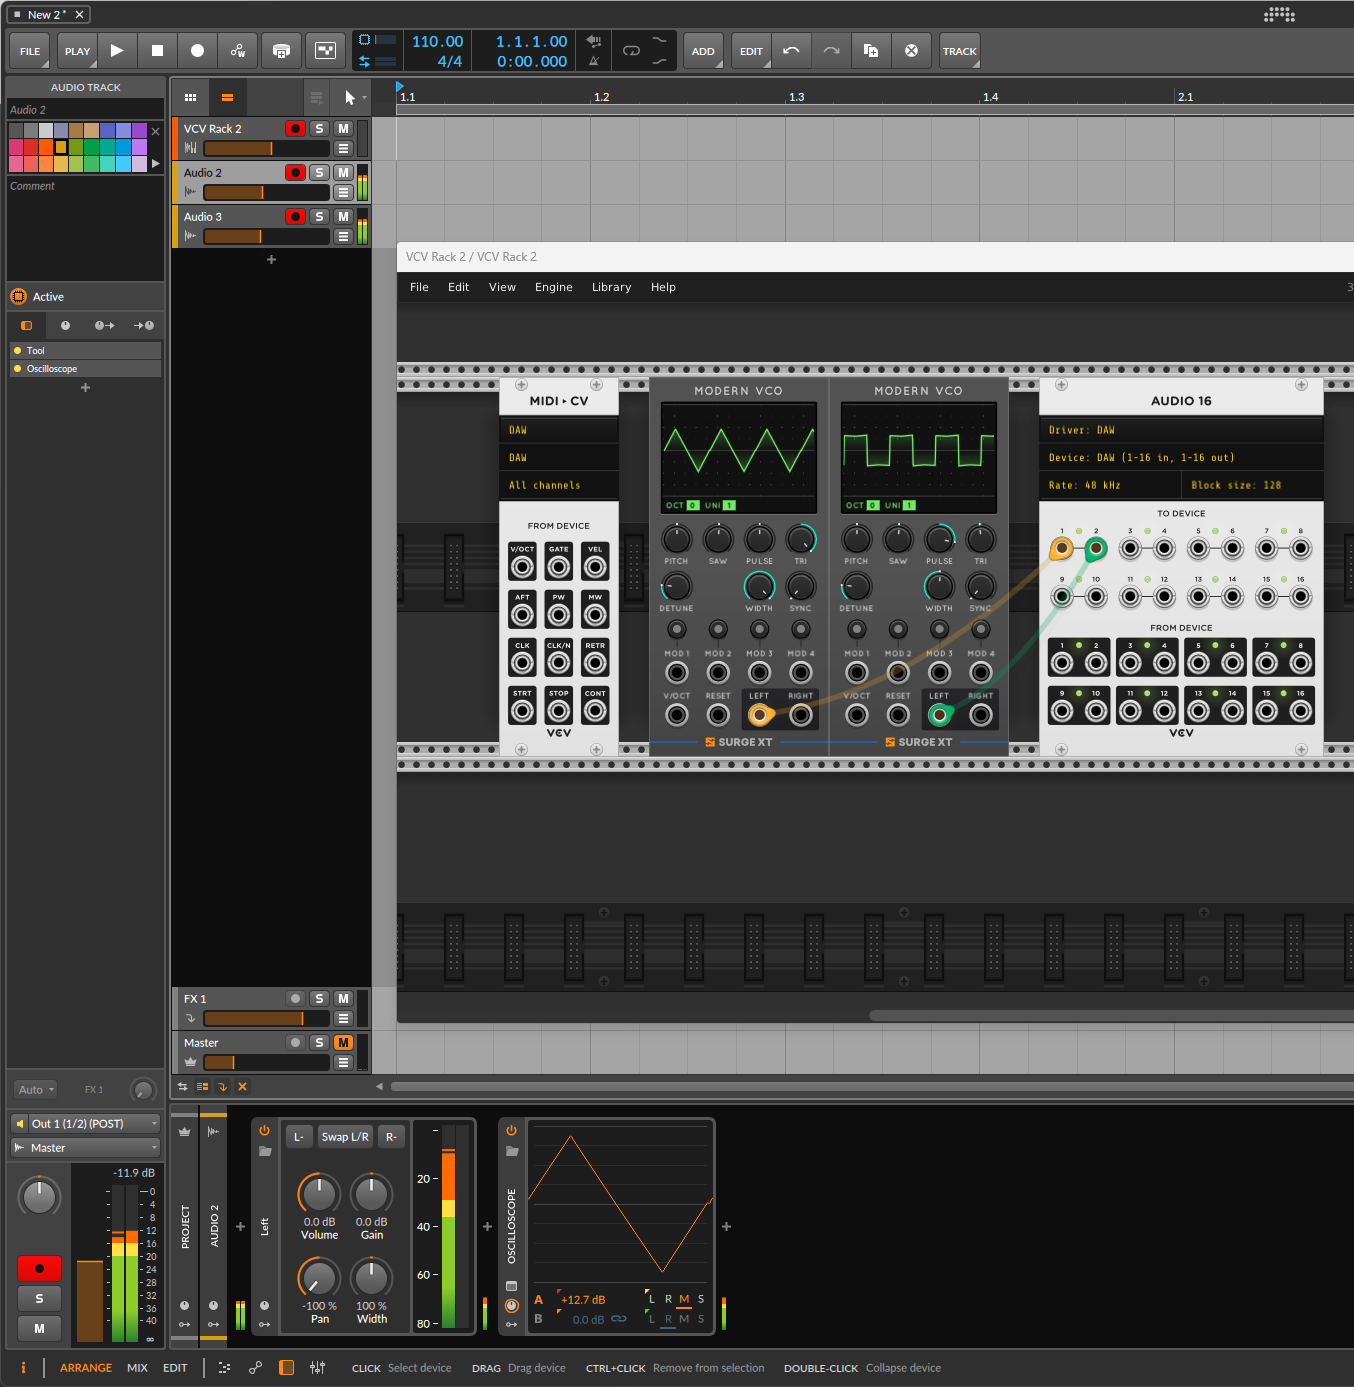Stop the transport
The height and width of the screenshot is (1387, 1354).
(x=157, y=51)
